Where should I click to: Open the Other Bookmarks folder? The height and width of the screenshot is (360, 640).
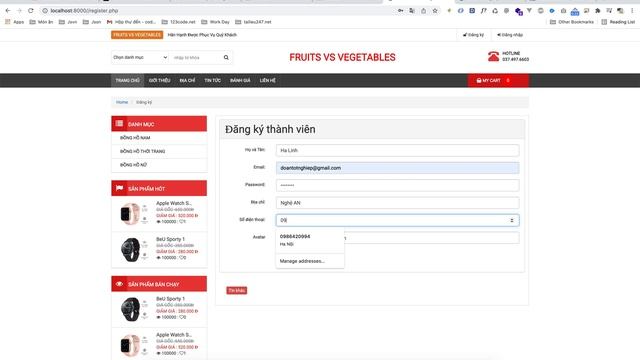pos(572,22)
